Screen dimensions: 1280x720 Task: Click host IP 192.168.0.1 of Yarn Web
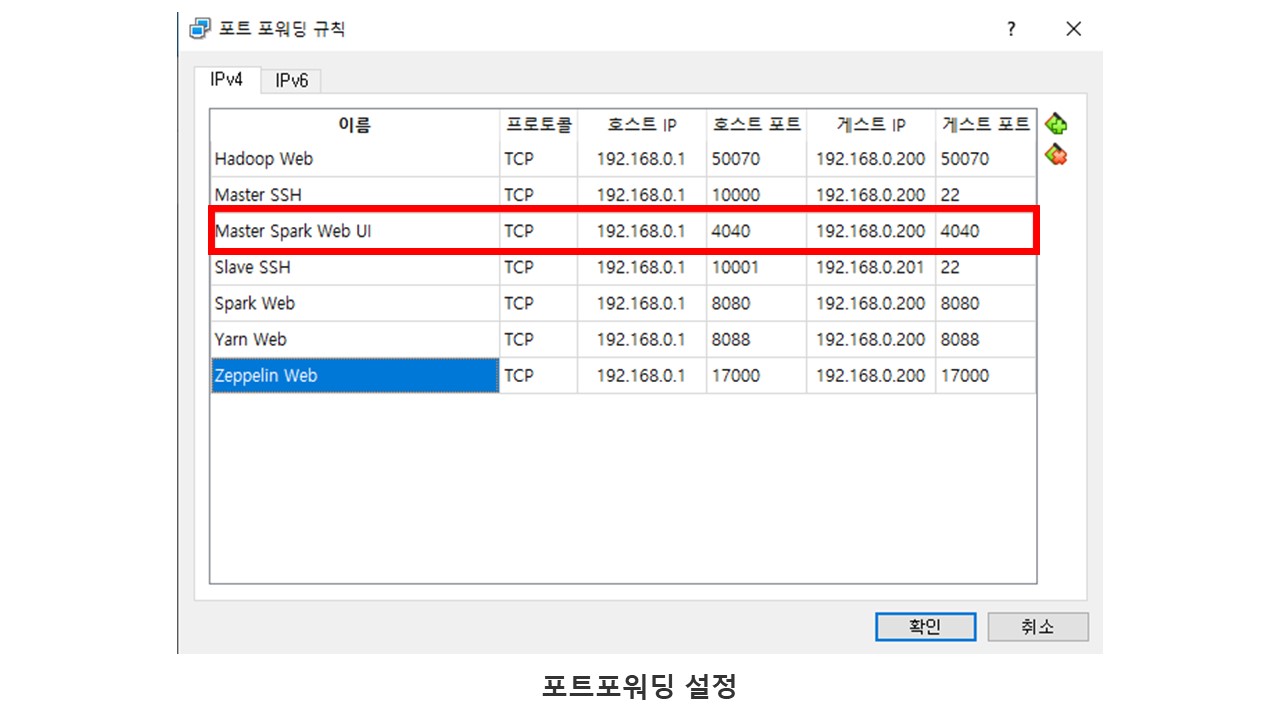click(642, 339)
